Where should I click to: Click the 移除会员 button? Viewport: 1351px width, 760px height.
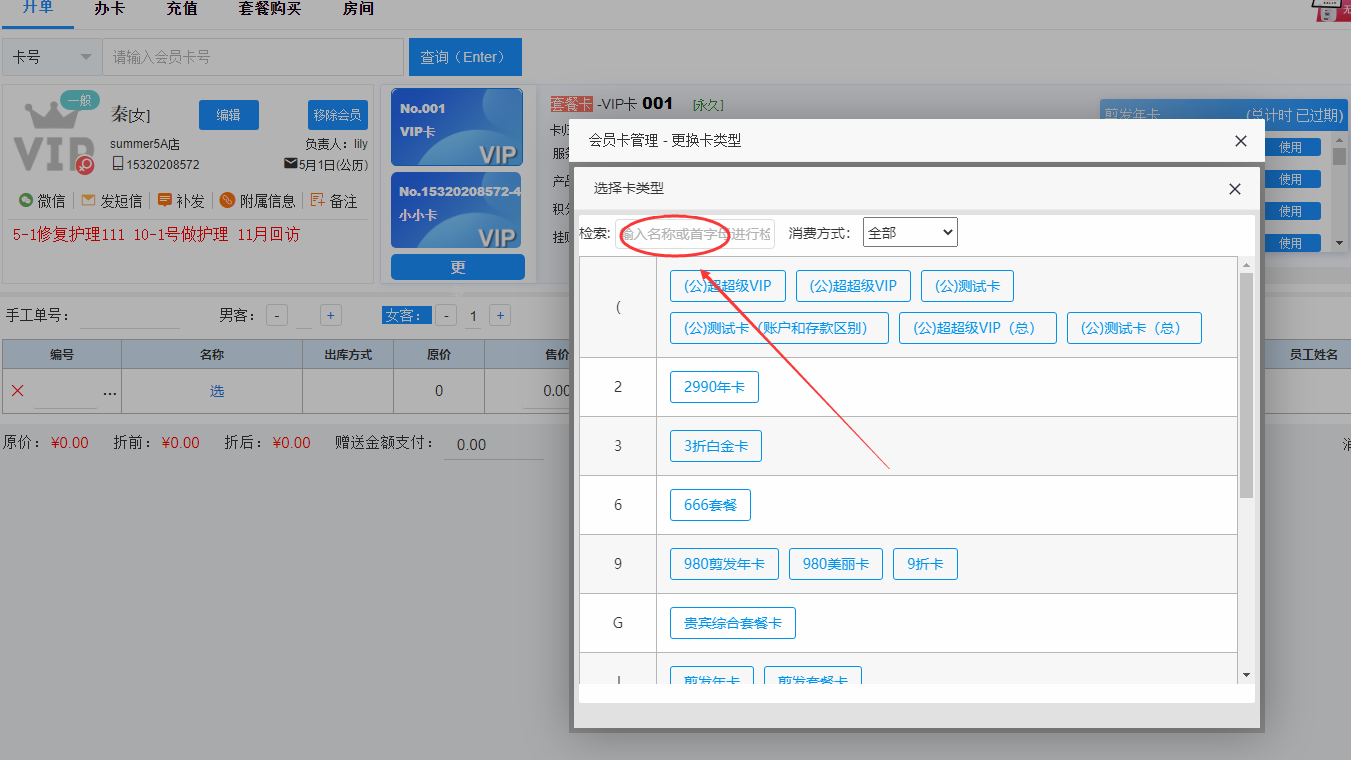coord(338,115)
